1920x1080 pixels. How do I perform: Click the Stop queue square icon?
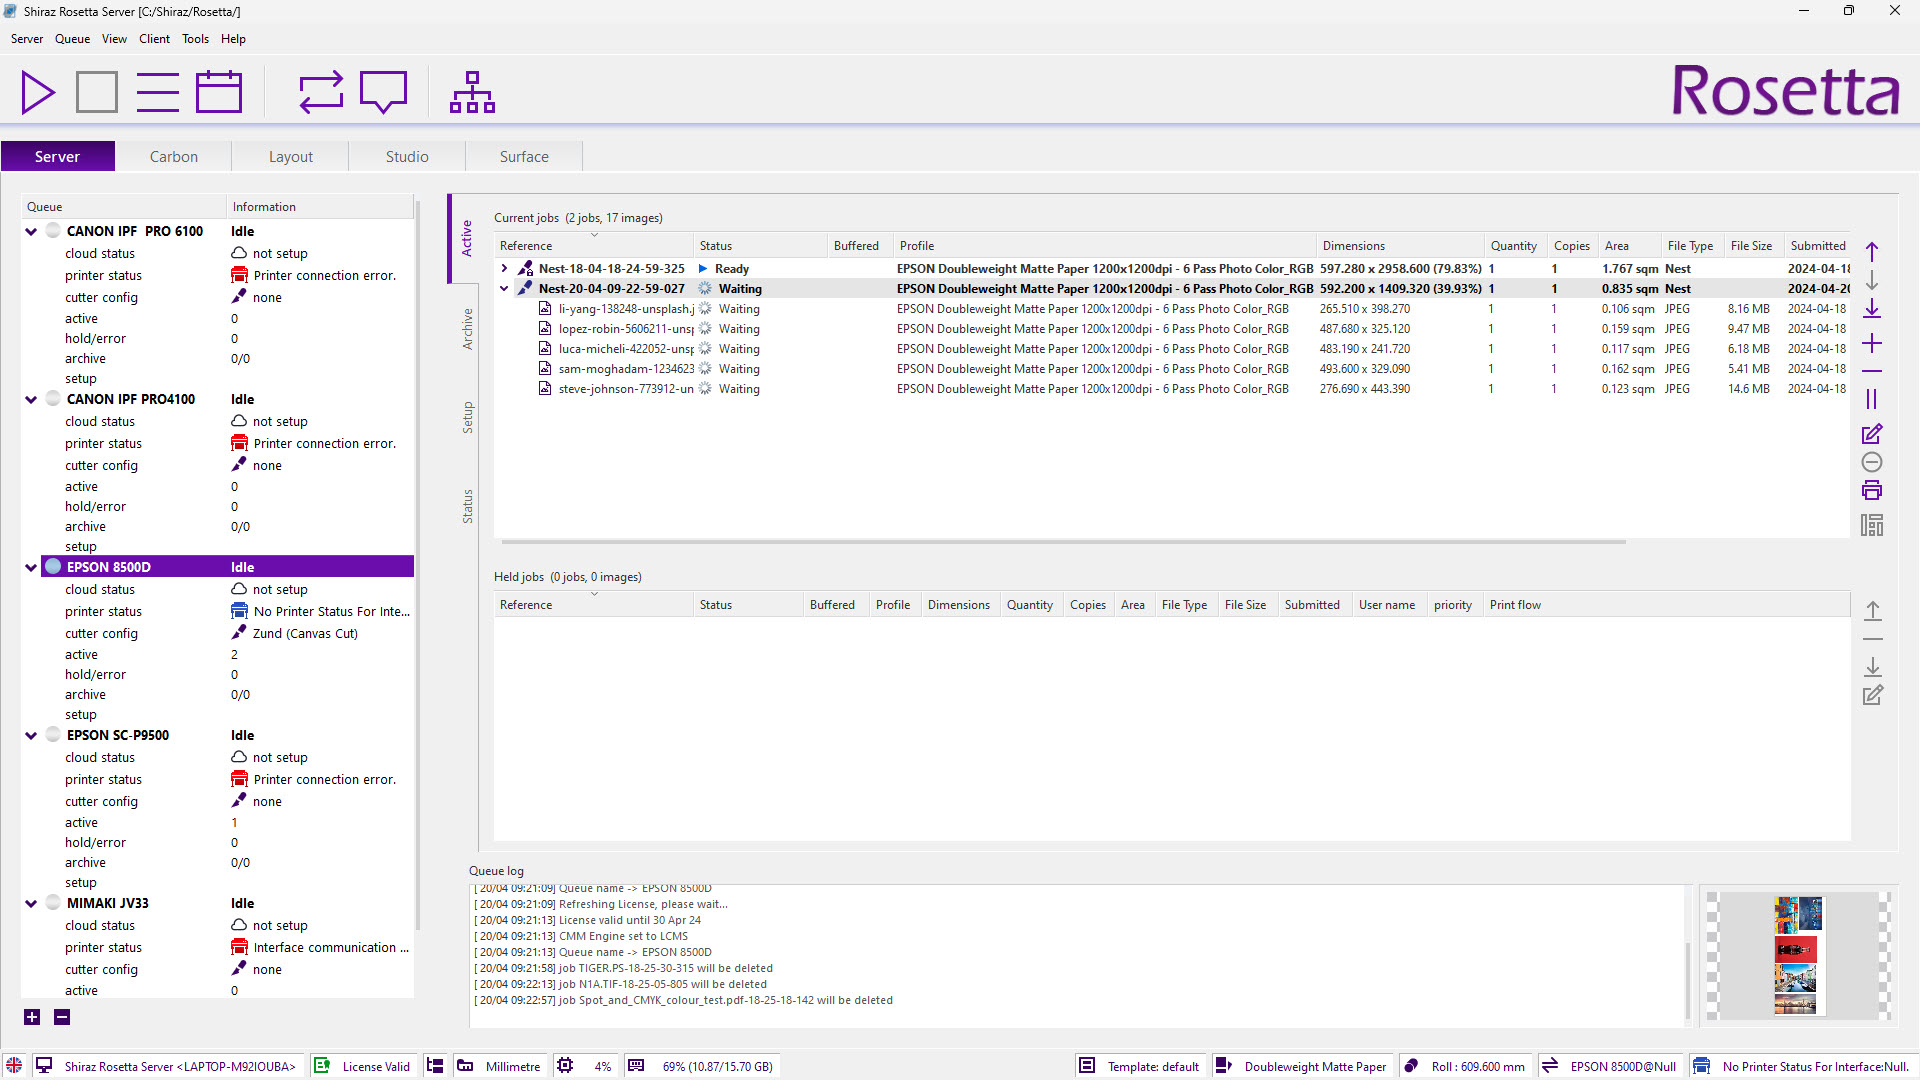point(97,92)
